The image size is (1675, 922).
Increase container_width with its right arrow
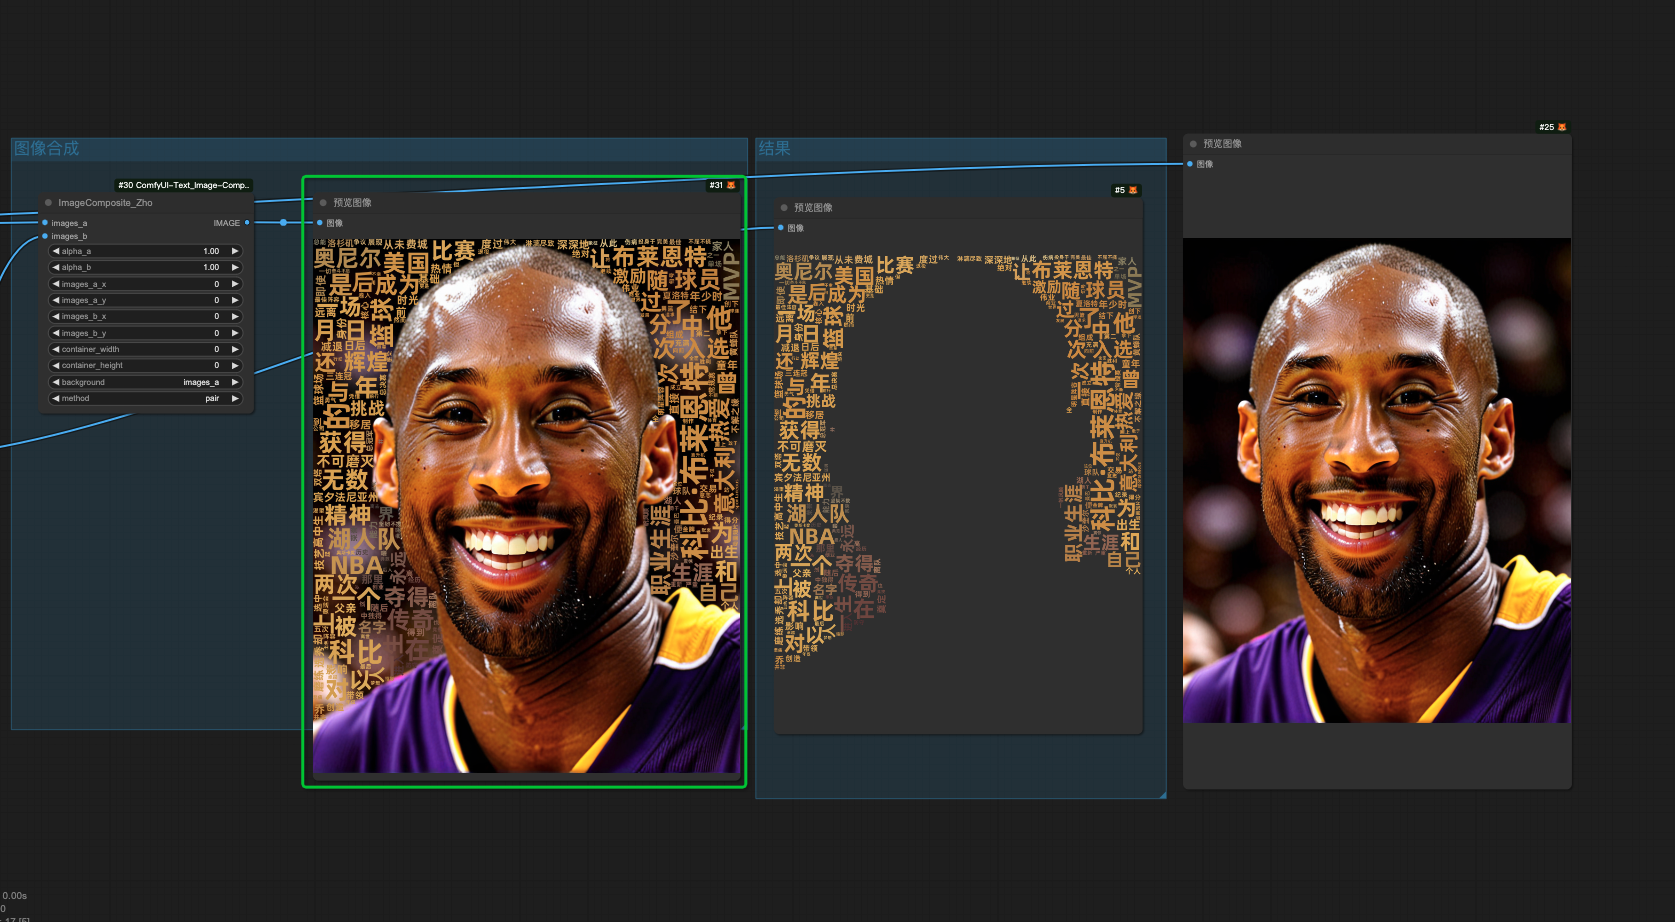click(235, 349)
